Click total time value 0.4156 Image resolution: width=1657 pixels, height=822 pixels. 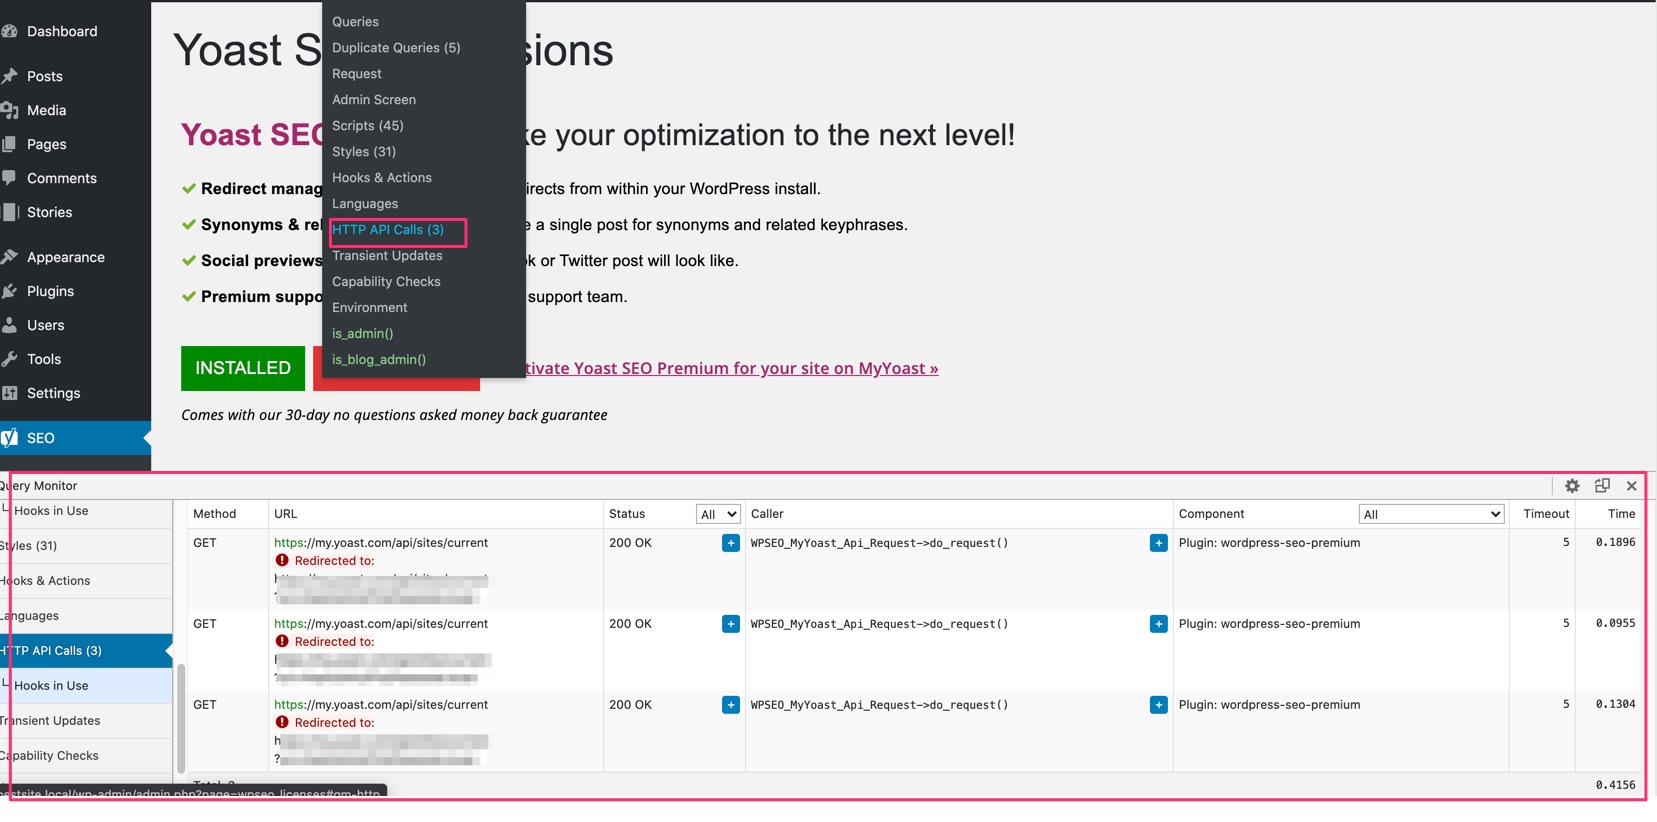click(x=1615, y=785)
